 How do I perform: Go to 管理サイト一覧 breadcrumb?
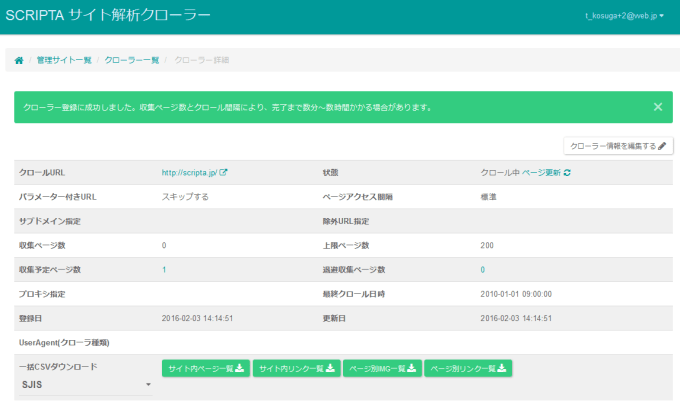pyautogui.click(x=63, y=61)
